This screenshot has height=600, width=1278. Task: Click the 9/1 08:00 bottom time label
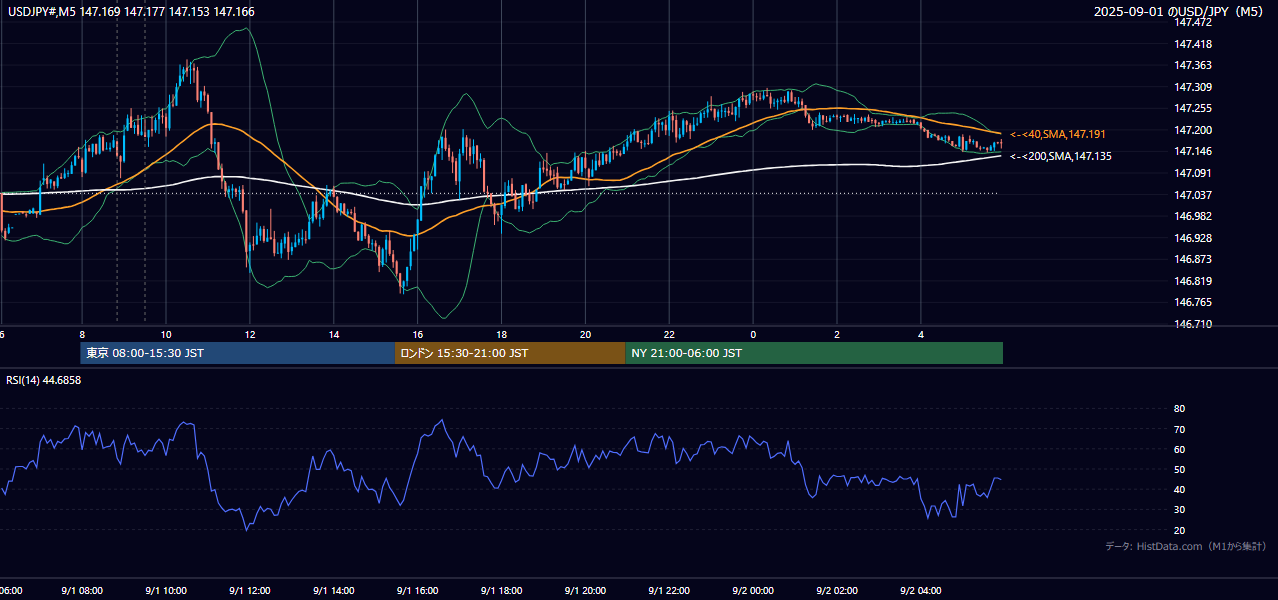click(x=82, y=591)
